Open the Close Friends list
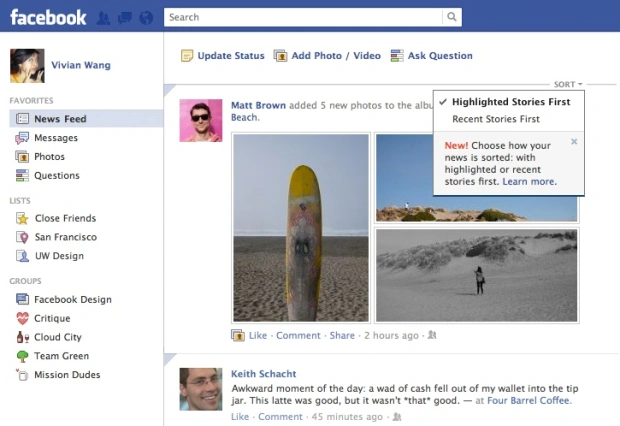This screenshot has width=620, height=426. [x=65, y=218]
